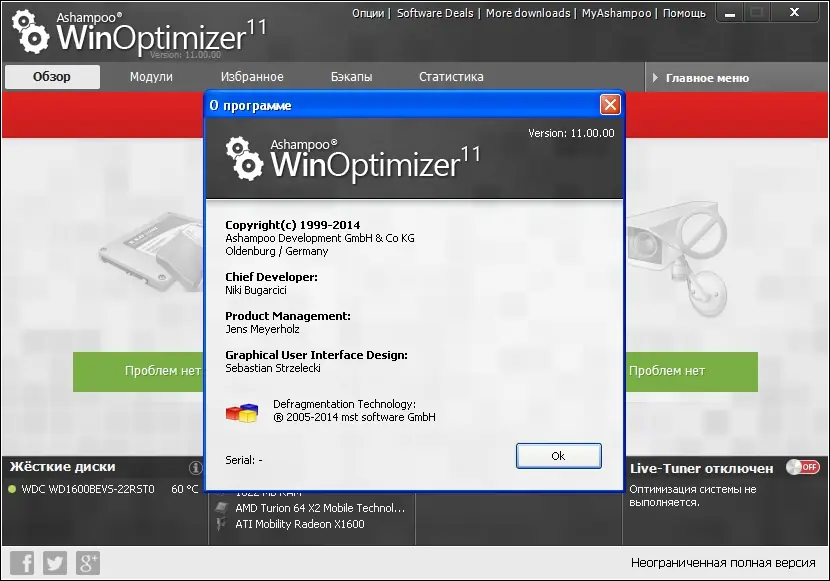The image size is (830, 581).
Task: Click the 'Sebastian Strzelecki' name
Action: point(273,368)
